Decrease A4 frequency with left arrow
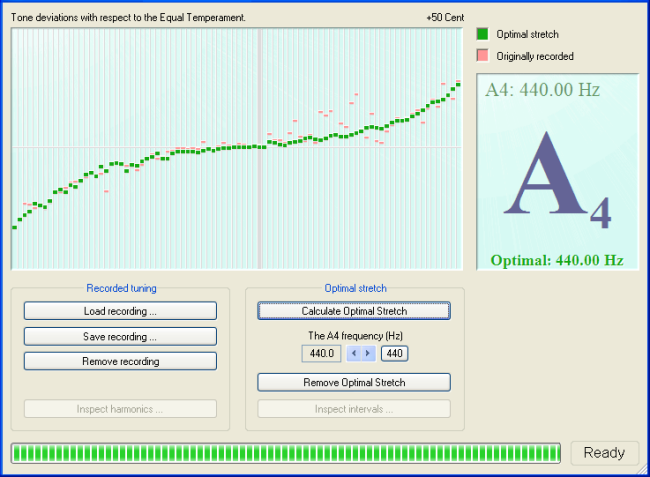Image resolution: width=650 pixels, height=477 pixels. click(x=354, y=354)
